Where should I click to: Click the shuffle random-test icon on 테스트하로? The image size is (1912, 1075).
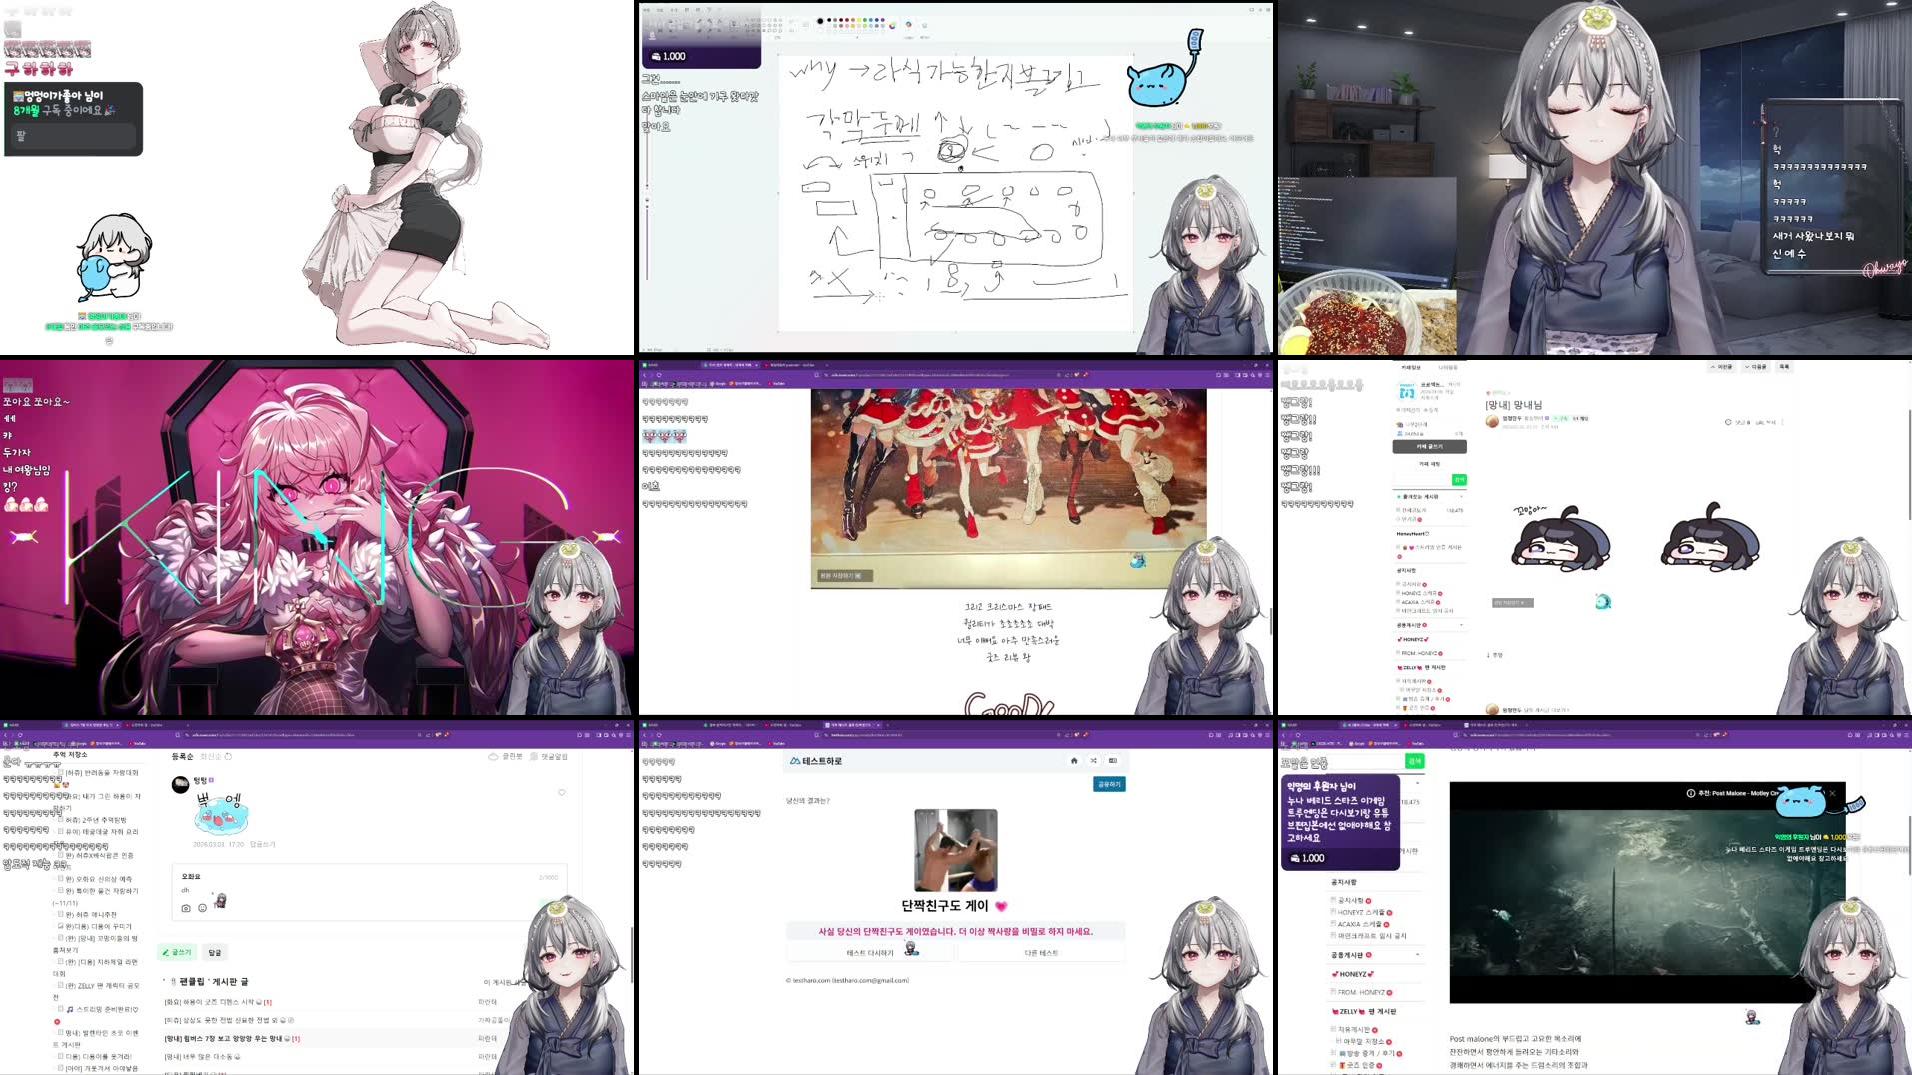[x=1094, y=761]
